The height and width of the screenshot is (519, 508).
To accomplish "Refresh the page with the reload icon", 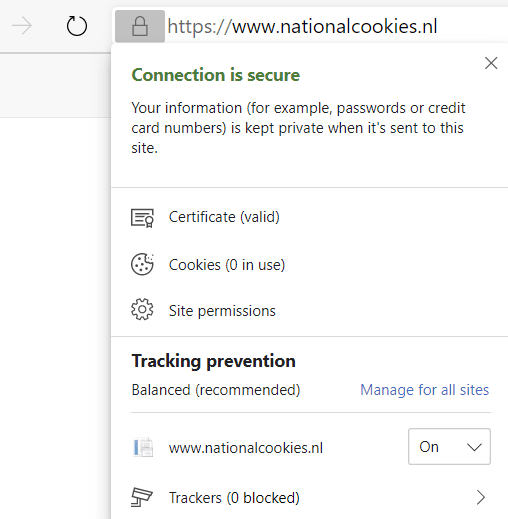I will click(x=77, y=26).
